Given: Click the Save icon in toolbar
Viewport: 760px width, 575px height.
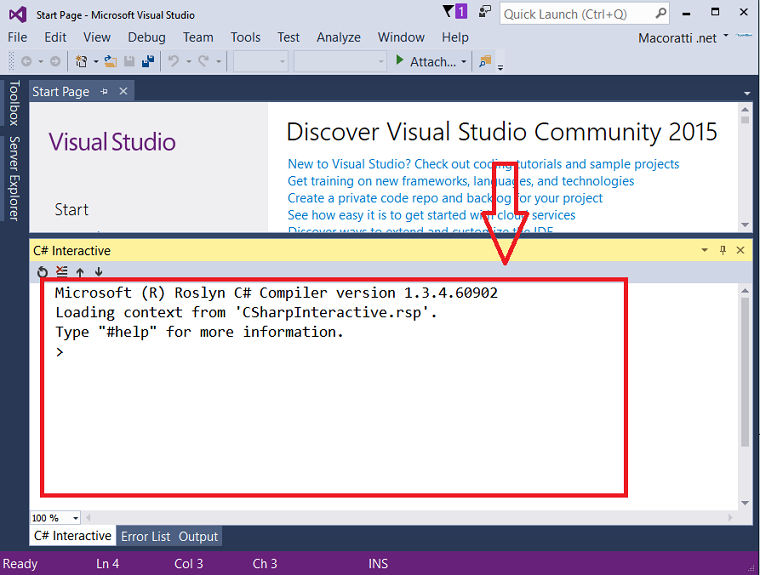Looking at the screenshot, I should point(129,62).
